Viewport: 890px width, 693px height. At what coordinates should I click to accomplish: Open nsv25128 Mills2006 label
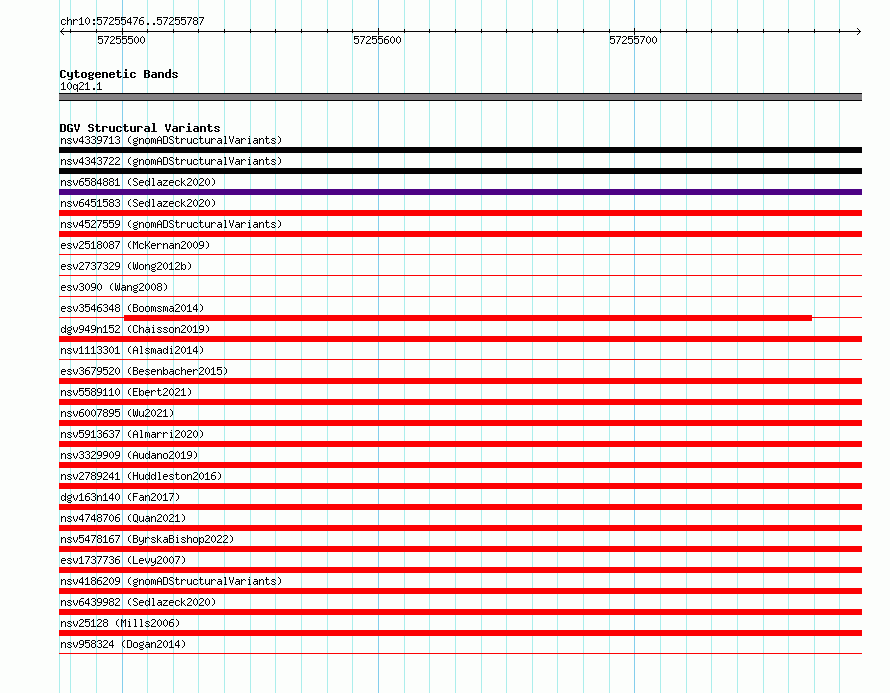120,623
